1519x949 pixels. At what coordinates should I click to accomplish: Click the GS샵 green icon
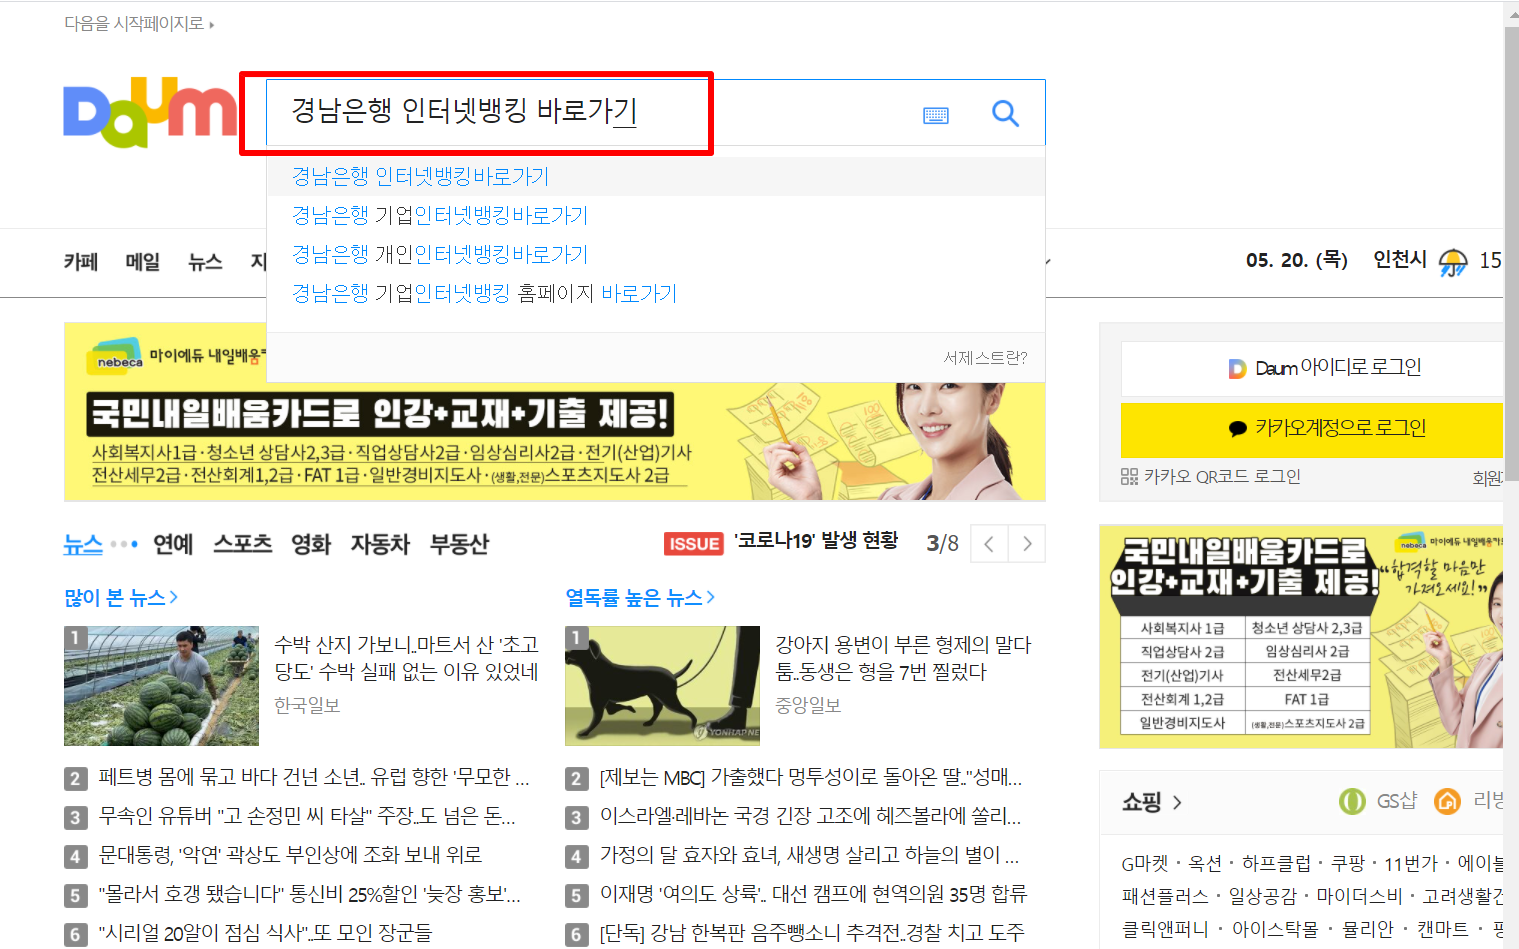(1352, 801)
